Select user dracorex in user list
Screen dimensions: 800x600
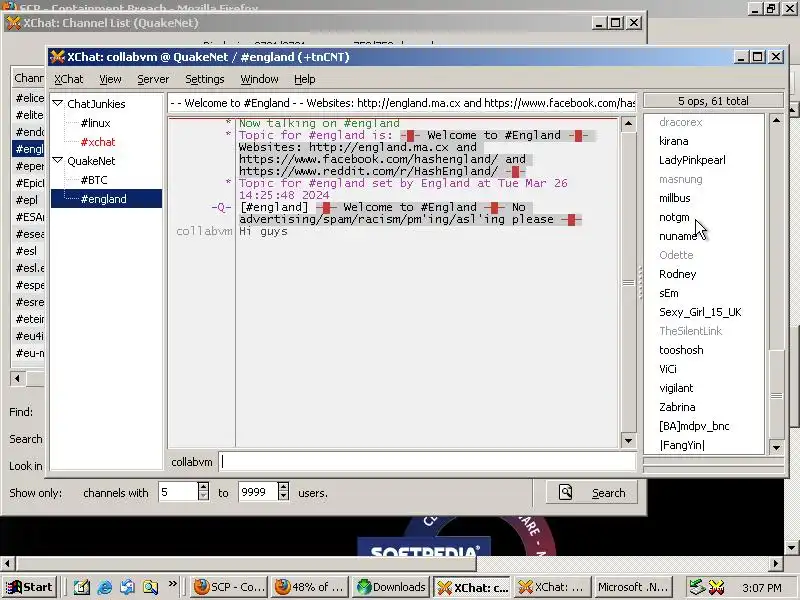tap(681, 122)
